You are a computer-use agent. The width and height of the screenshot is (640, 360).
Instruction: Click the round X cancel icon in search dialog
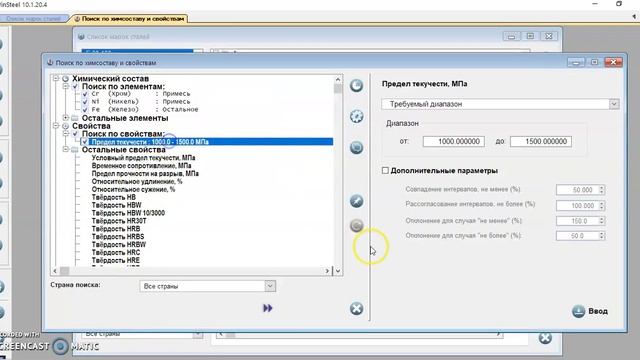356,309
